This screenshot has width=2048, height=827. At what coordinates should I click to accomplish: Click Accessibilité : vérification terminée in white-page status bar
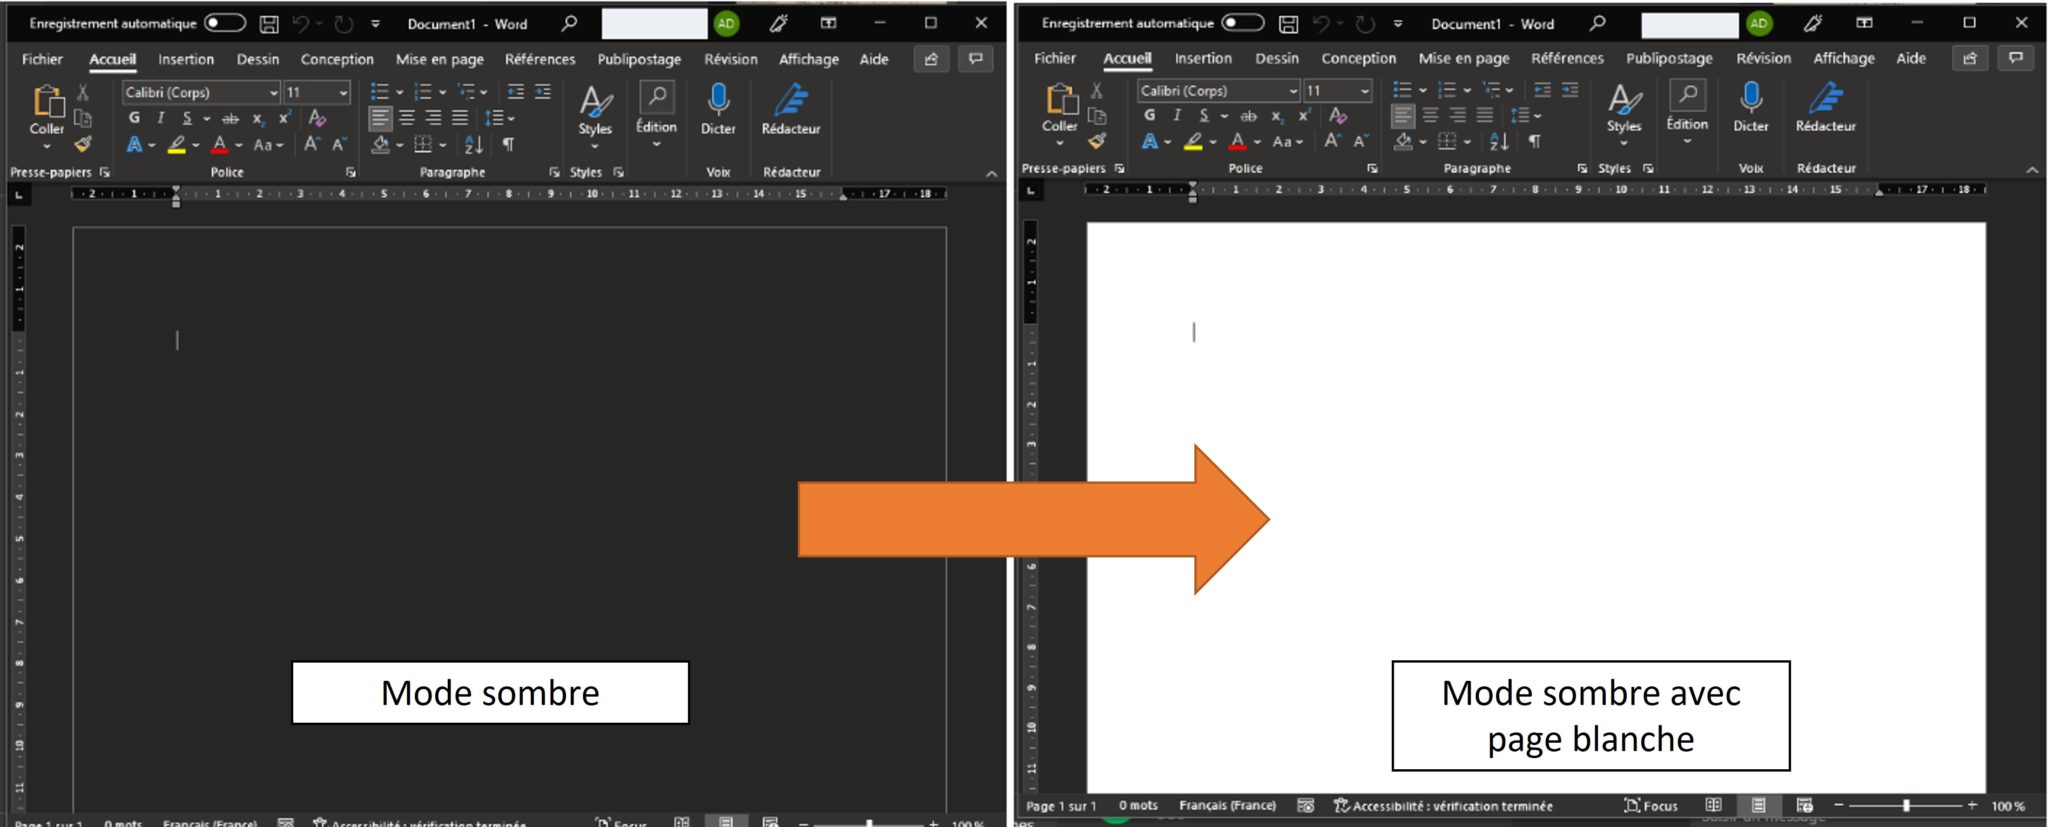coord(1443,805)
